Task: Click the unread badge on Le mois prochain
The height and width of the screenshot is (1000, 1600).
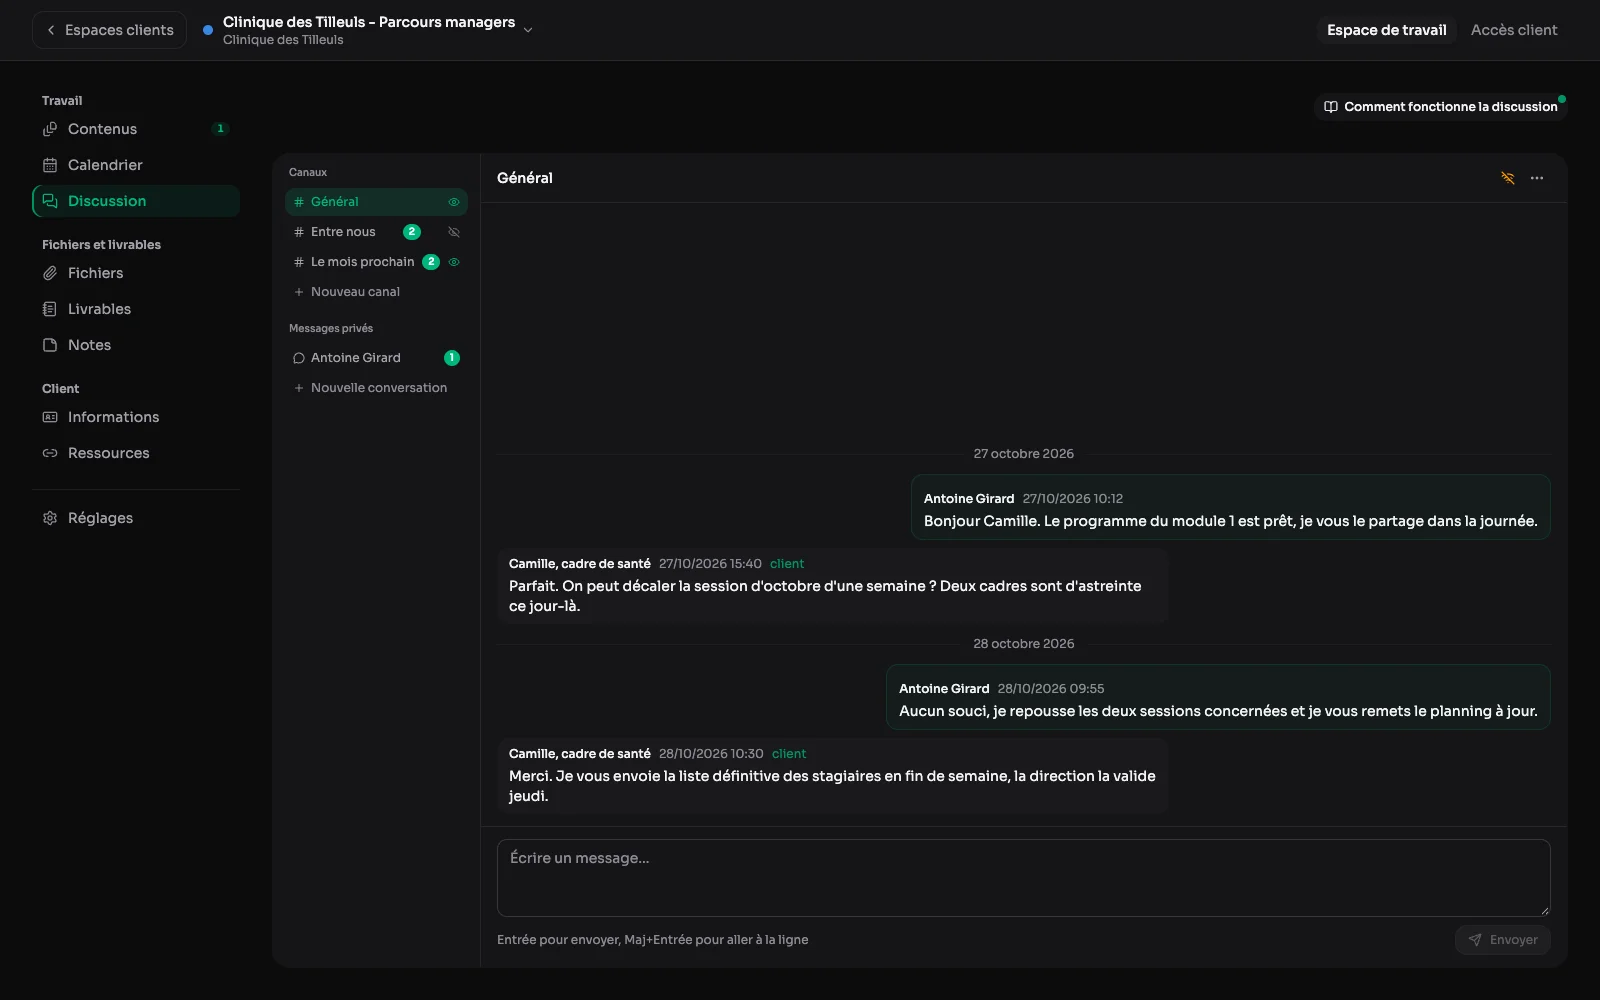Action: [431, 262]
